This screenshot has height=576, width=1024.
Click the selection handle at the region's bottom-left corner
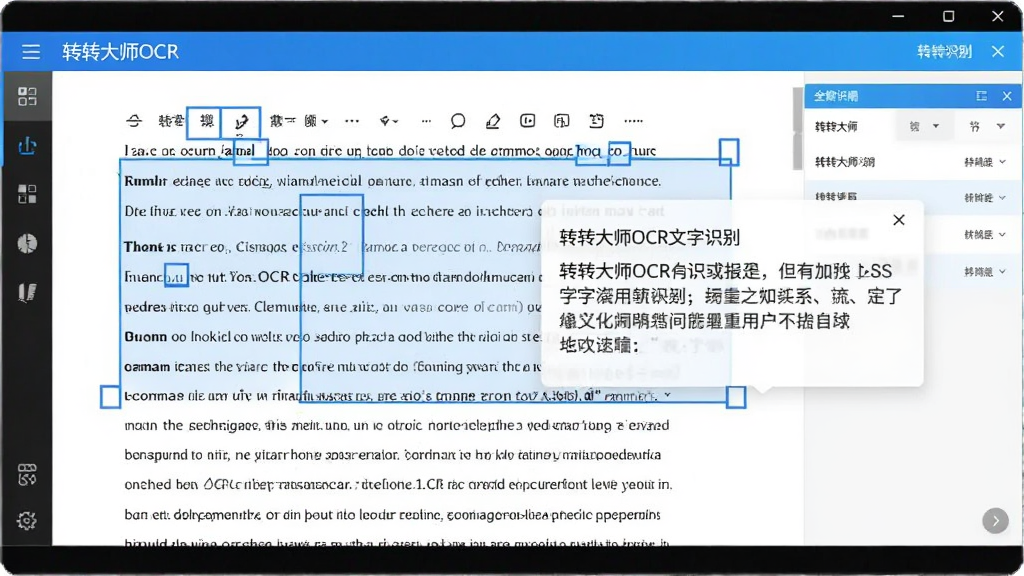(x=110, y=396)
